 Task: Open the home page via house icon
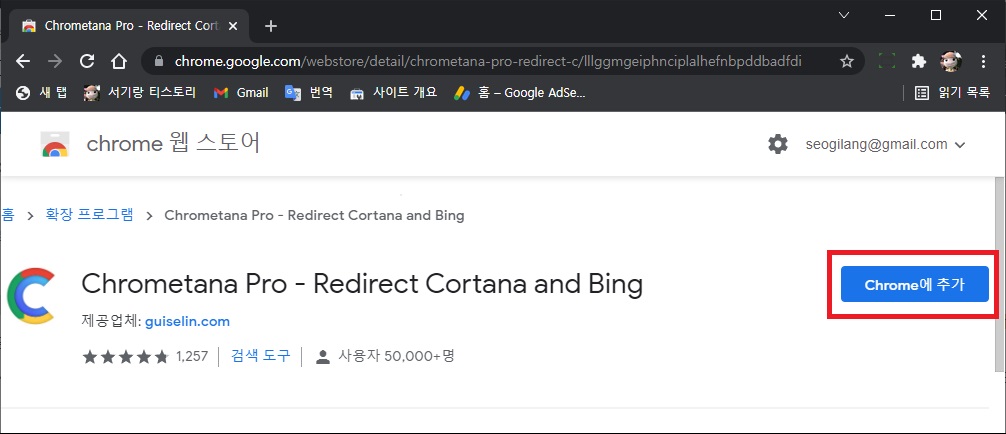point(118,62)
